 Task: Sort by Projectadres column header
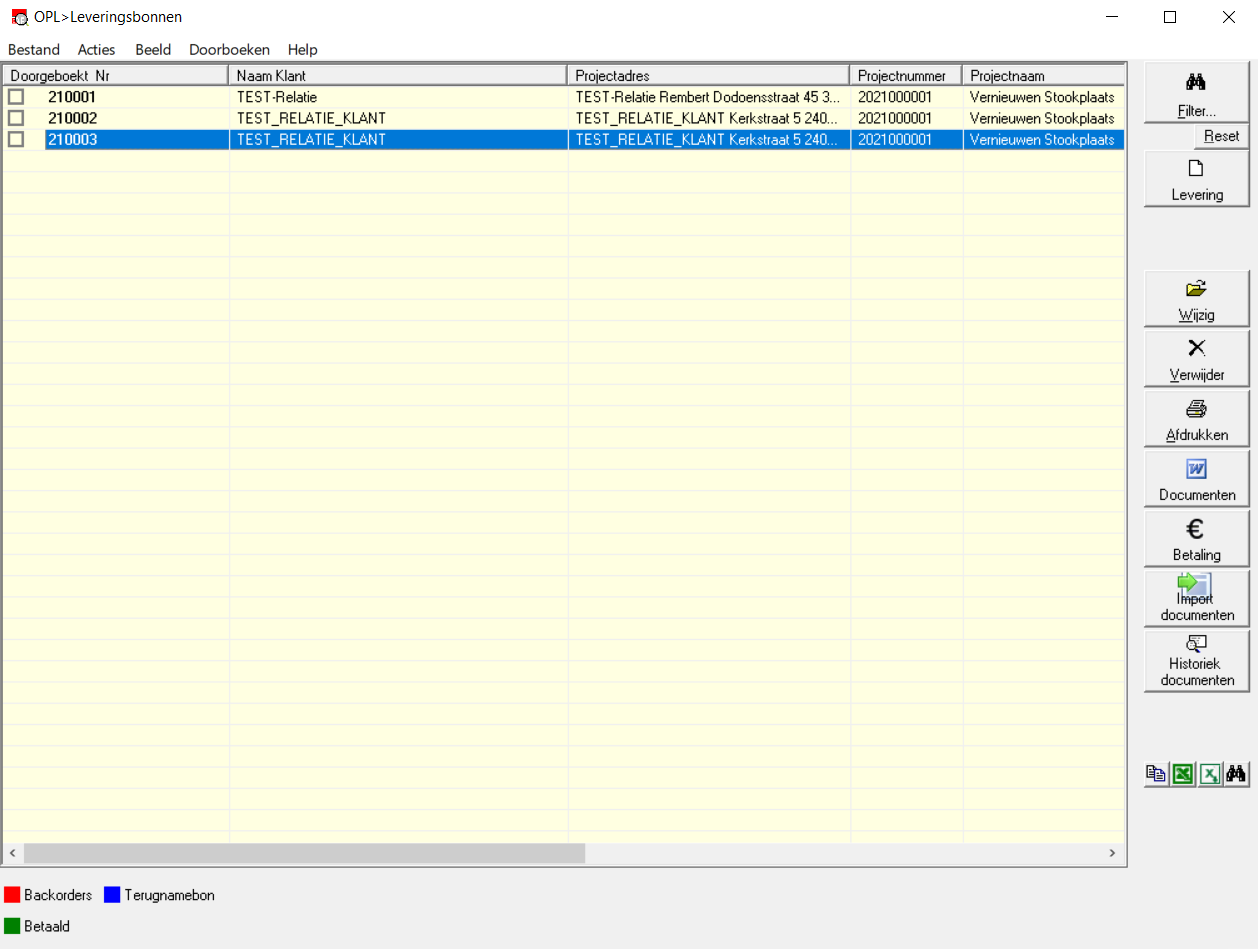(x=709, y=76)
